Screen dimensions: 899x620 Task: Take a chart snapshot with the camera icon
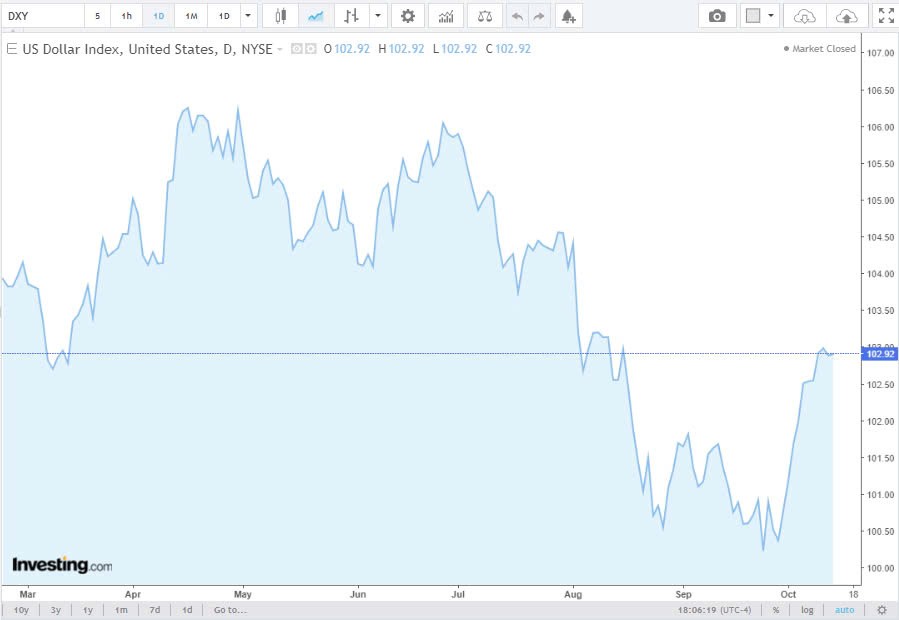point(718,15)
